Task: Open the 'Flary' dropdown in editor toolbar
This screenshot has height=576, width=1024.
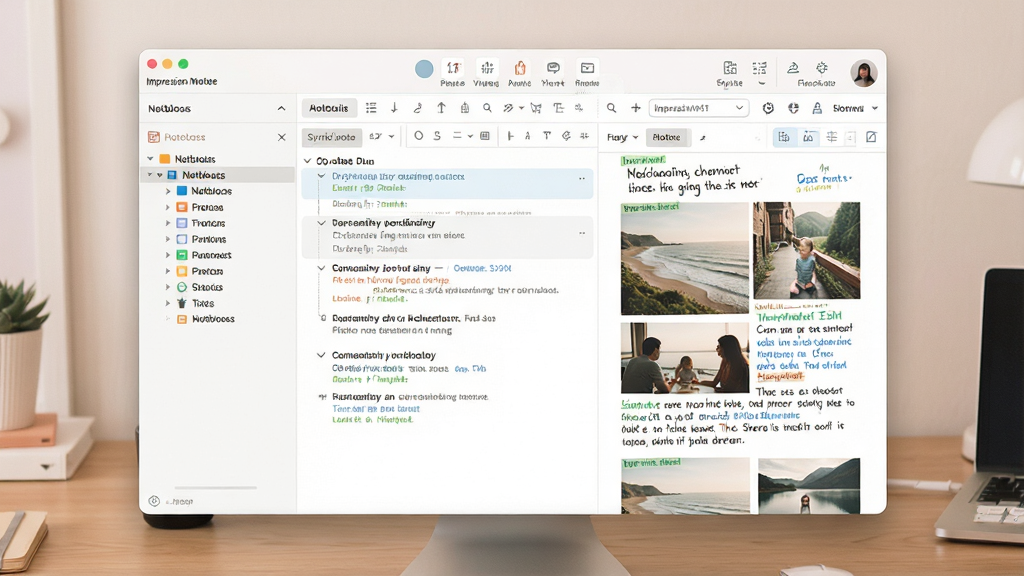Action: pyautogui.click(x=622, y=137)
